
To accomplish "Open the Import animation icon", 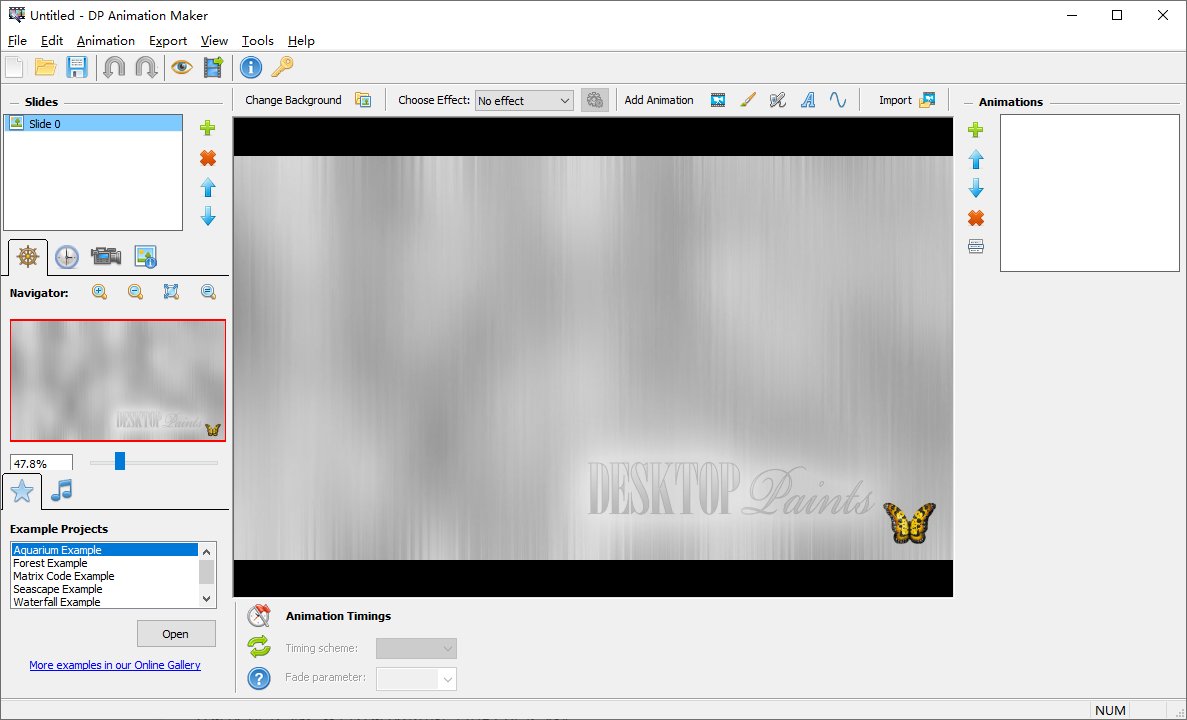I will (x=928, y=100).
